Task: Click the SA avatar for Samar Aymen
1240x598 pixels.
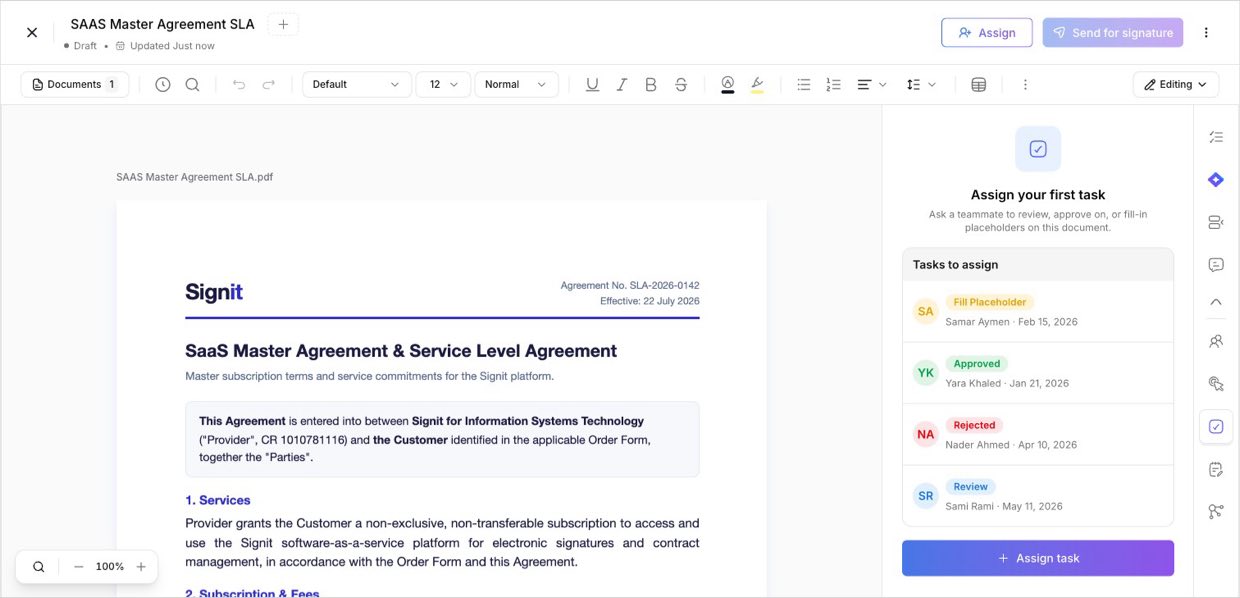Action: tap(926, 312)
